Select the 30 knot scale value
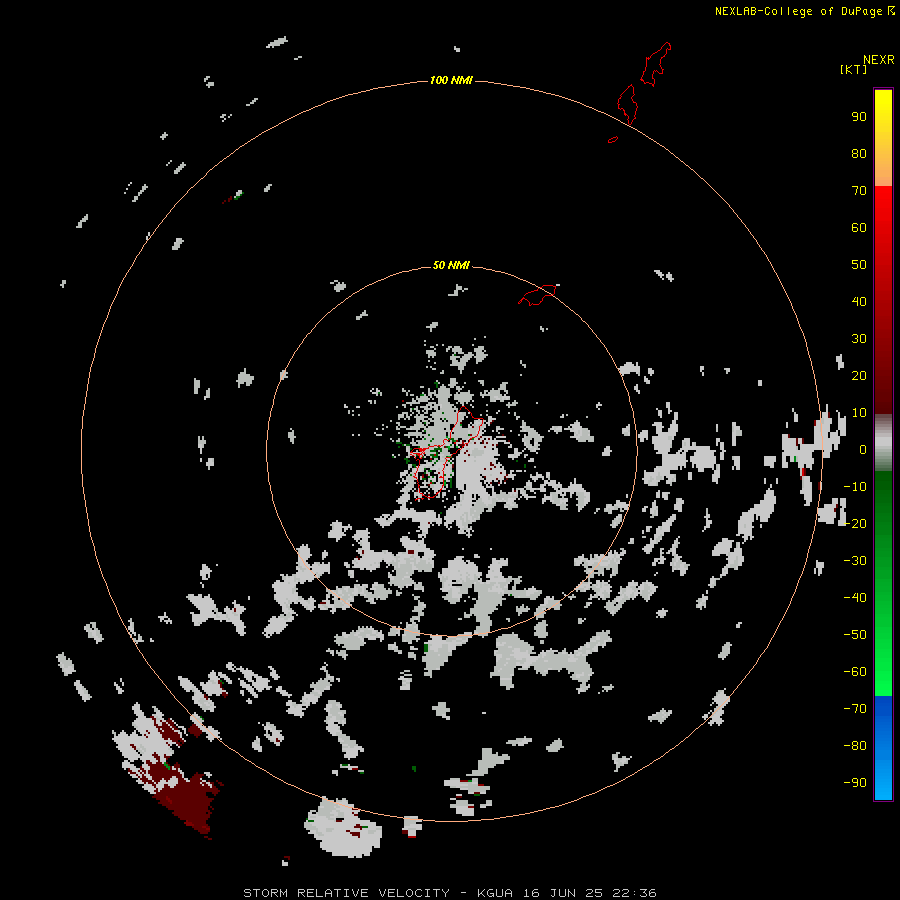This screenshot has width=900, height=900. coord(859,339)
